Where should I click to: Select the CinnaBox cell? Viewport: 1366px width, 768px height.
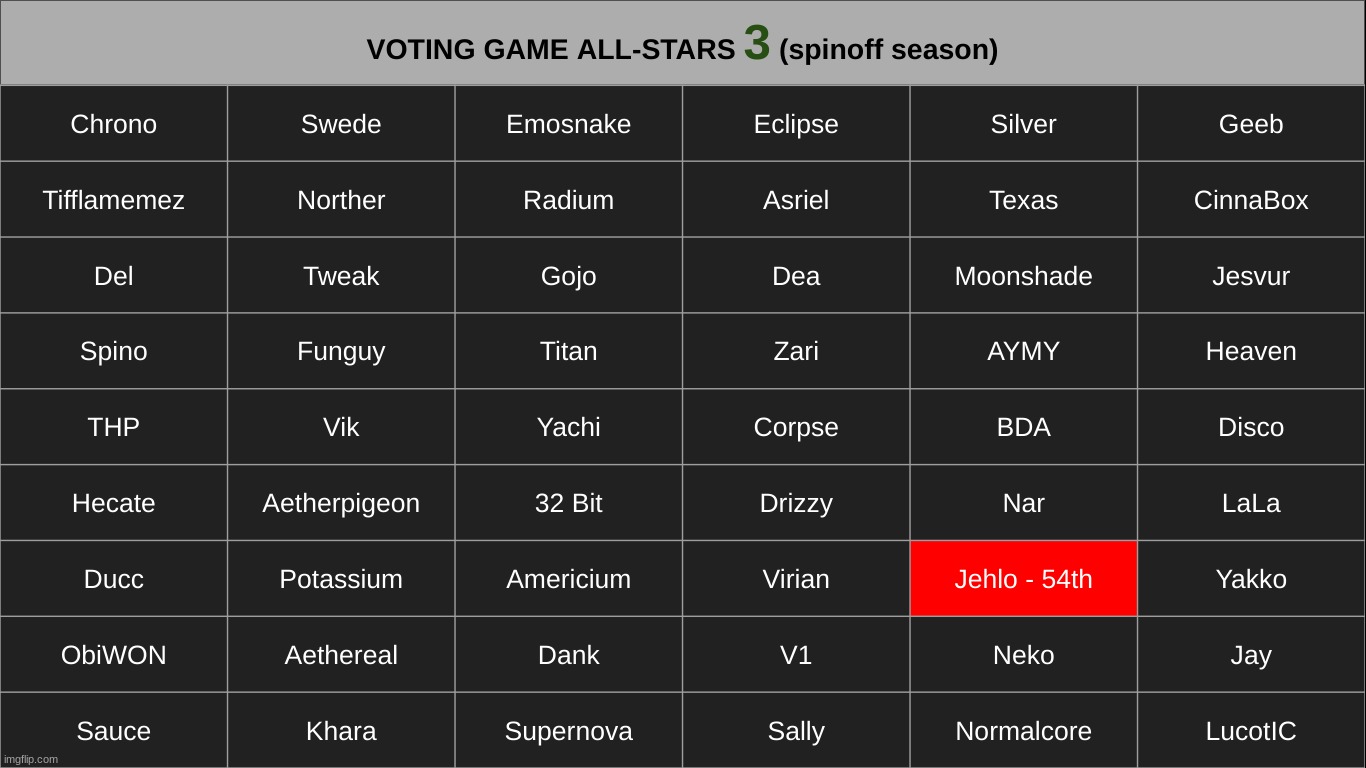1250,200
